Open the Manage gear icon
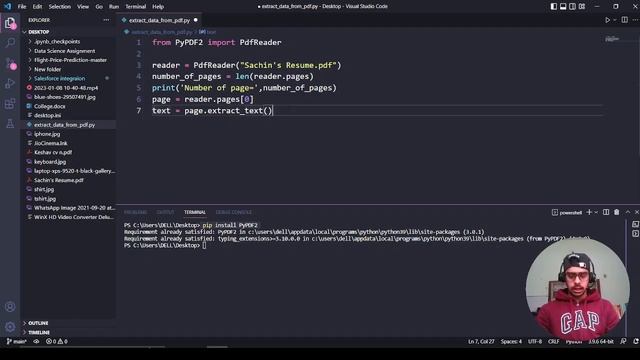640x360 pixels. (10, 327)
